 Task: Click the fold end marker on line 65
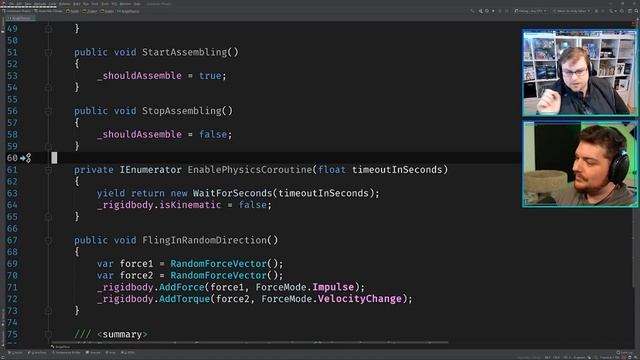48,217
